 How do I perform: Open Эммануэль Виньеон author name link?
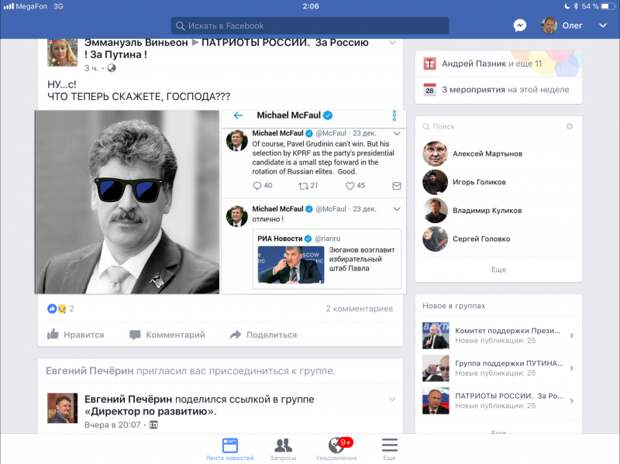(136, 43)
